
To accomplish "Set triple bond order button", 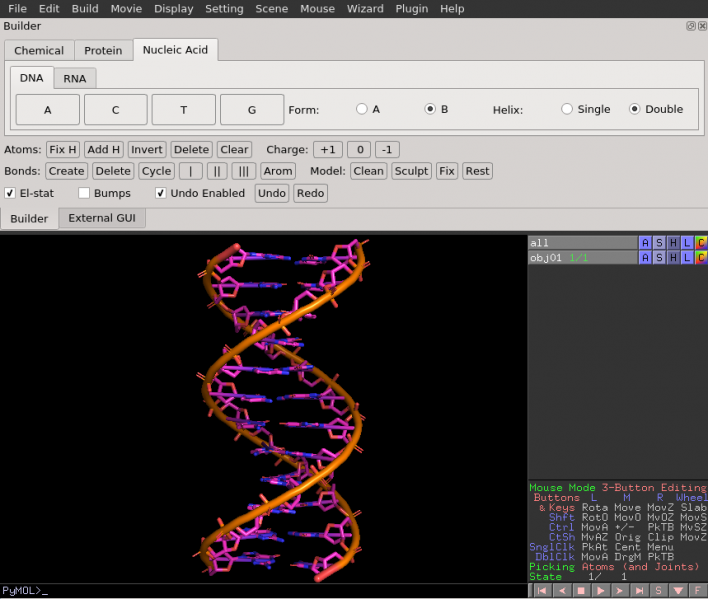I will pyautogui.click(x=244, y=171).
